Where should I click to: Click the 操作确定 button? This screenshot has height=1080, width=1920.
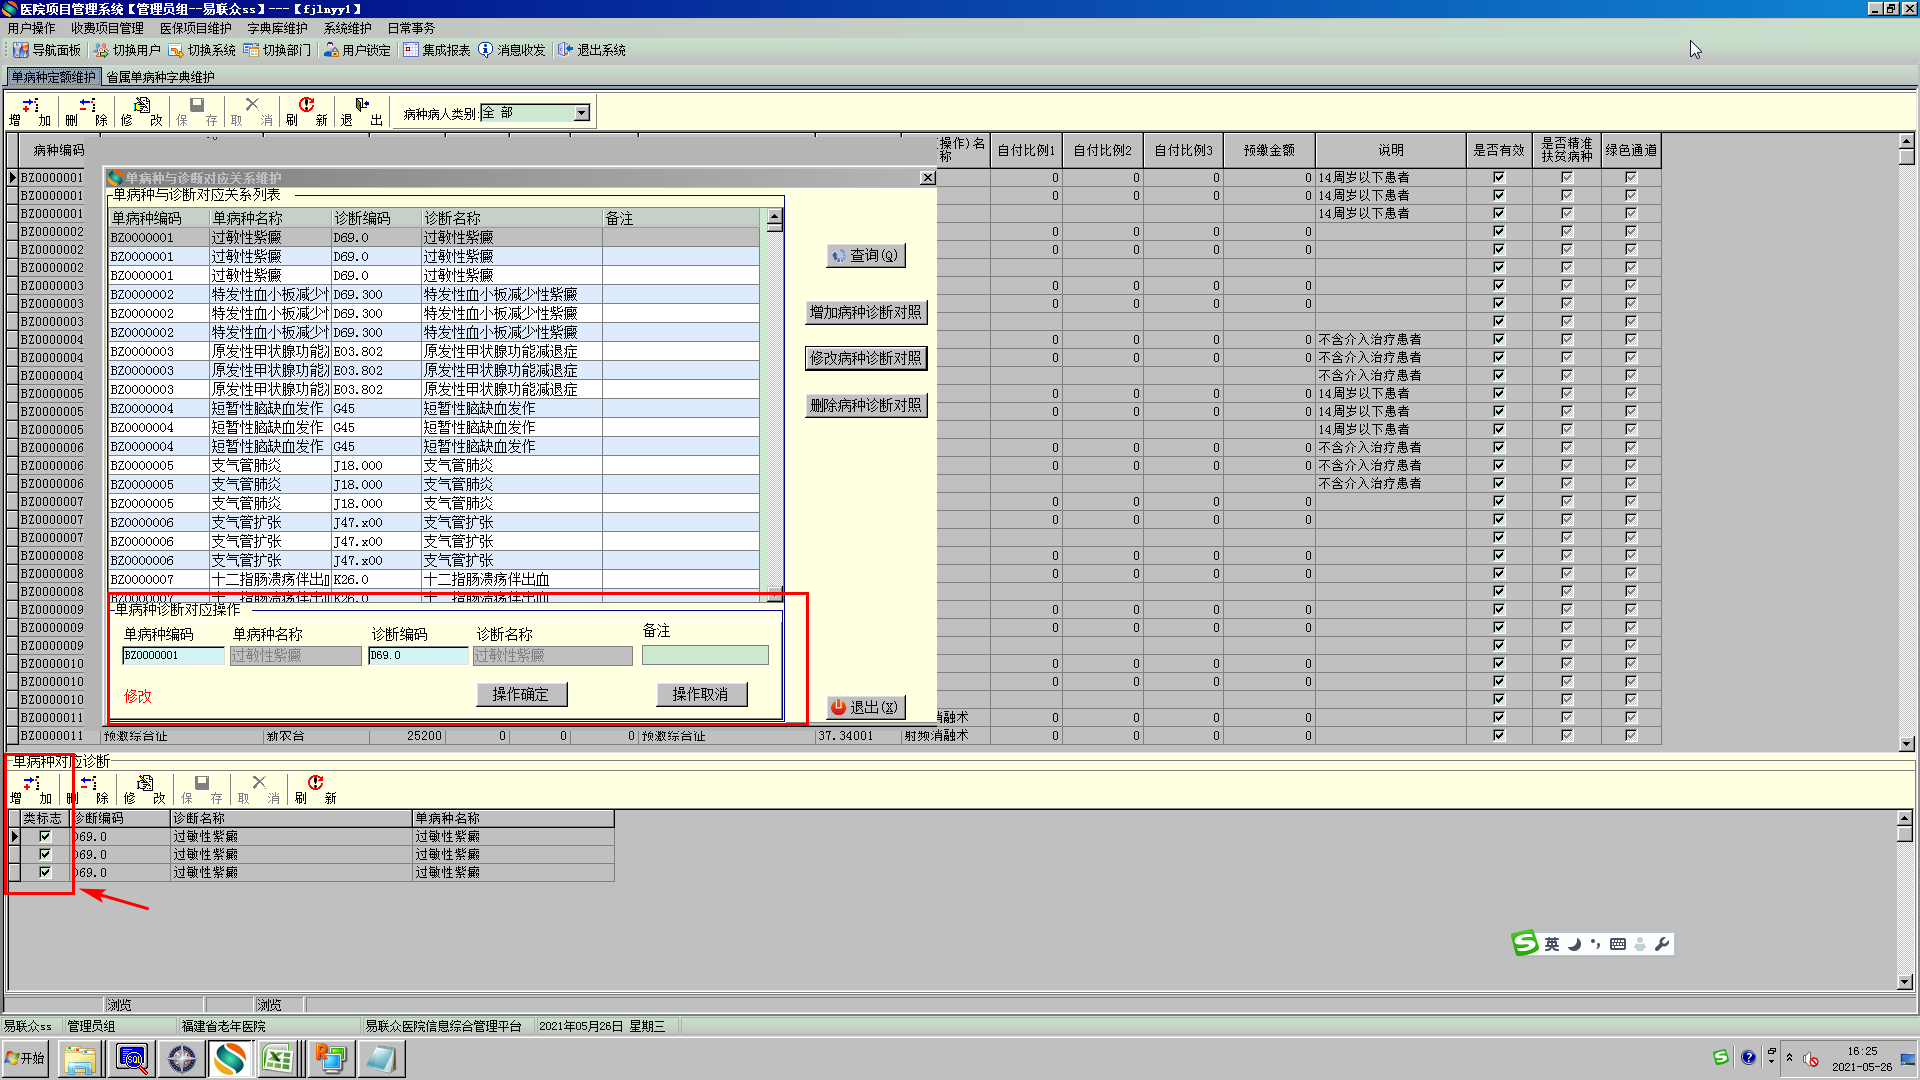[x=521, y=694]
